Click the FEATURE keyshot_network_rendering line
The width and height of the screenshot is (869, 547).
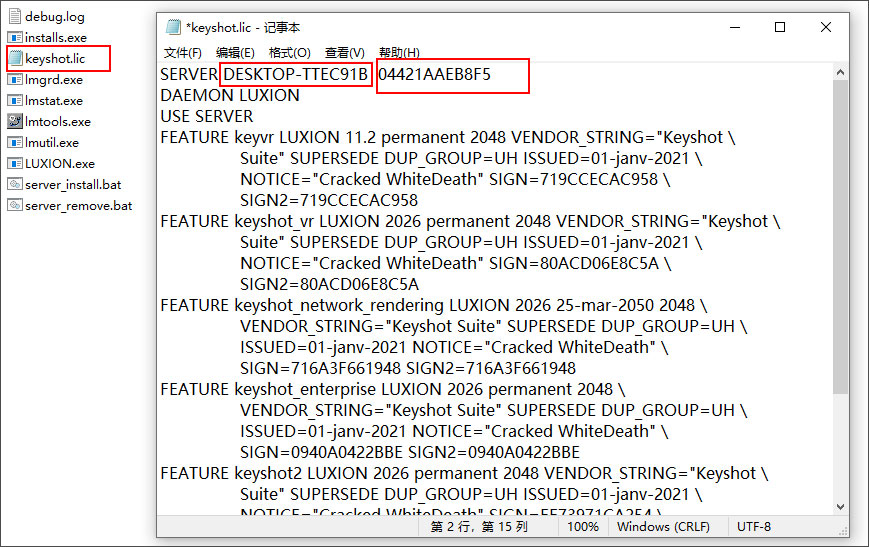coord(433,305)
